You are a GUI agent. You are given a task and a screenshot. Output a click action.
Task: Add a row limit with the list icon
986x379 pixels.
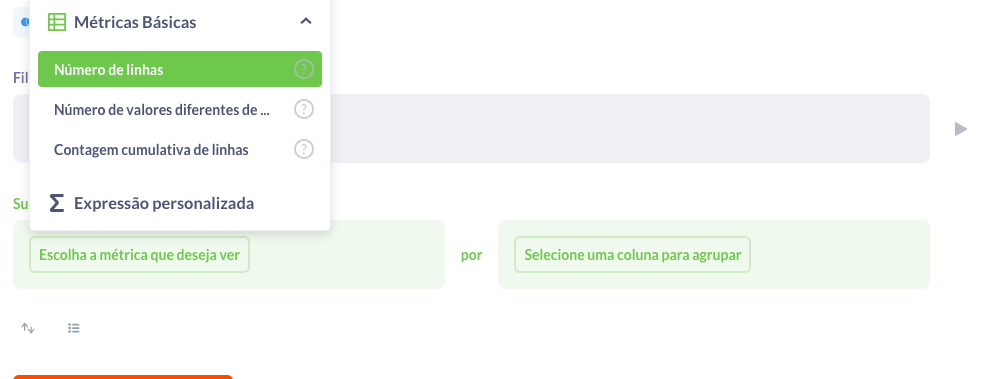click(x=74, y=328)
